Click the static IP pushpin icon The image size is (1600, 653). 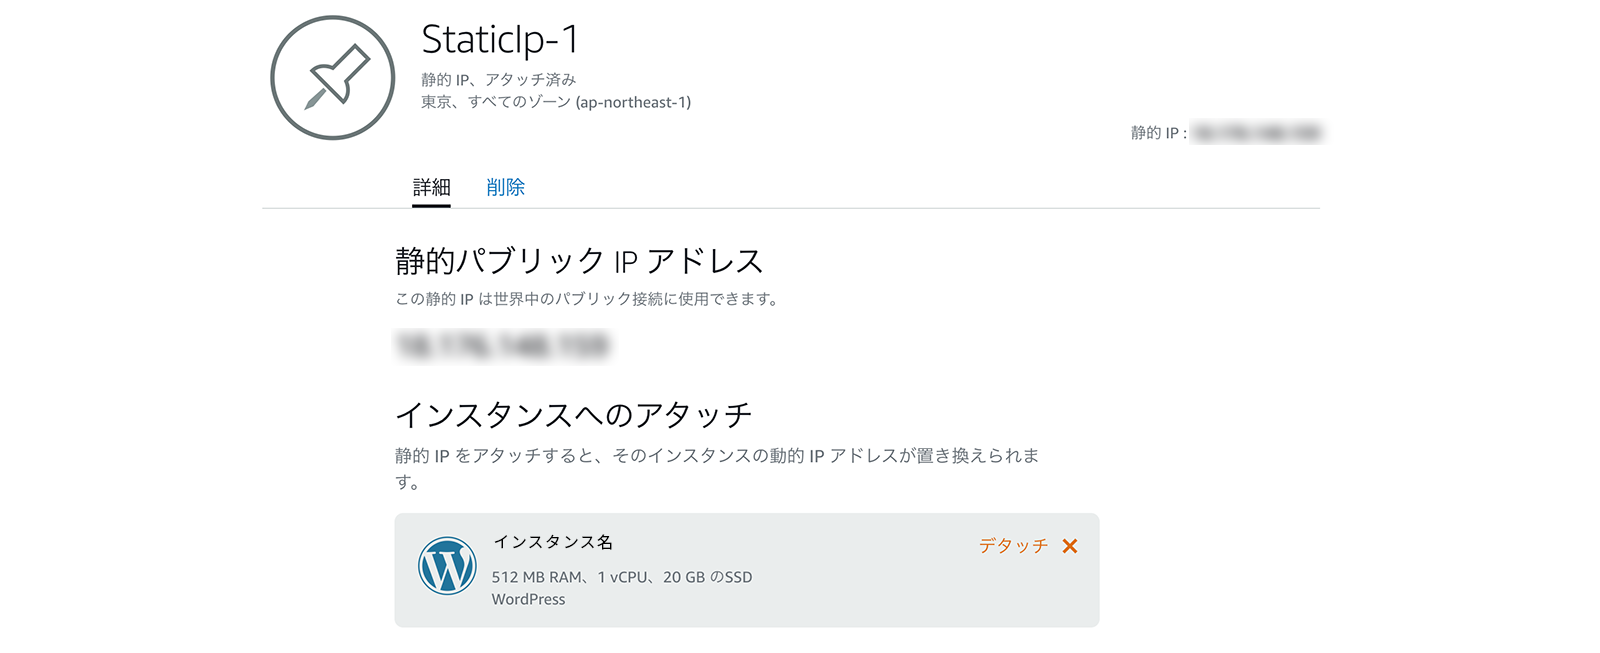point(333,78)
